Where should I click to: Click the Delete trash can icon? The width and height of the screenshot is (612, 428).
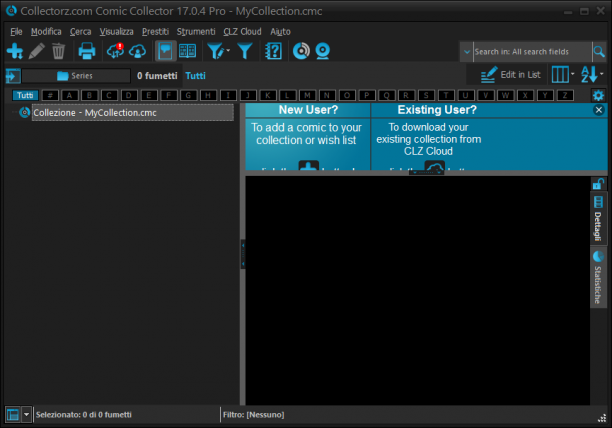(x=59, y=51)
